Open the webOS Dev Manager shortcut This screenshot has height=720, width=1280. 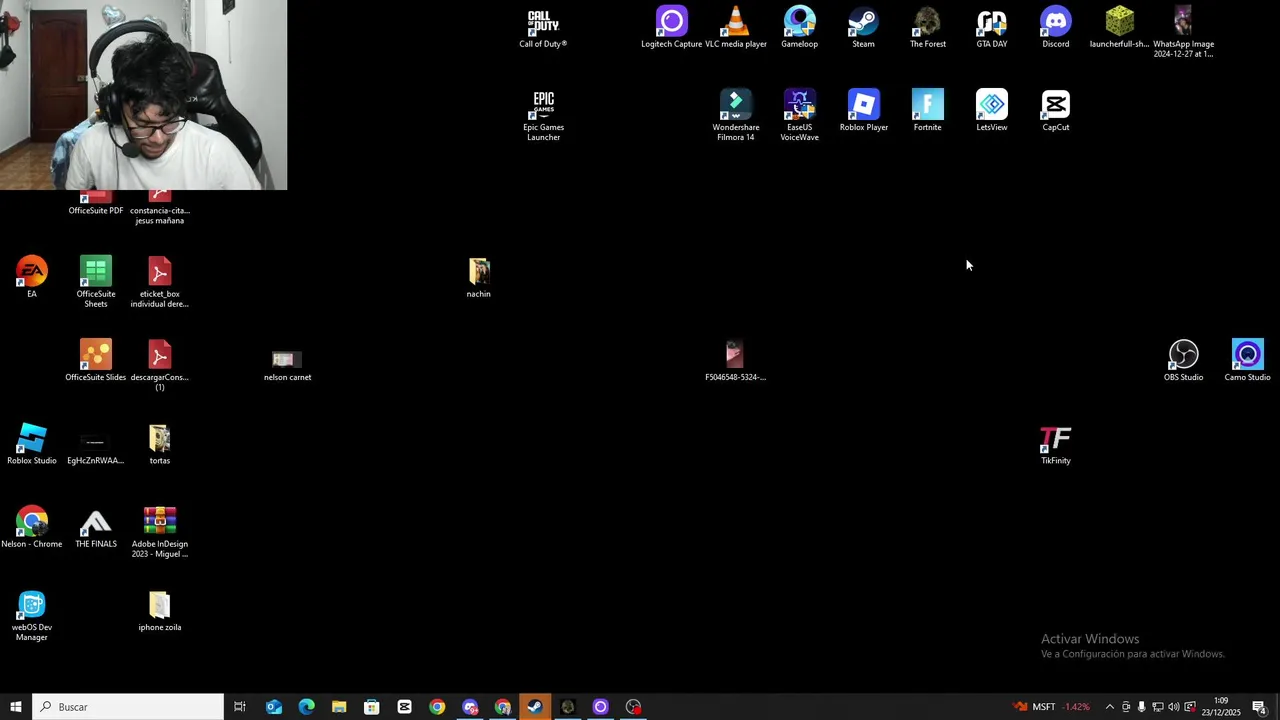(32, 615)
